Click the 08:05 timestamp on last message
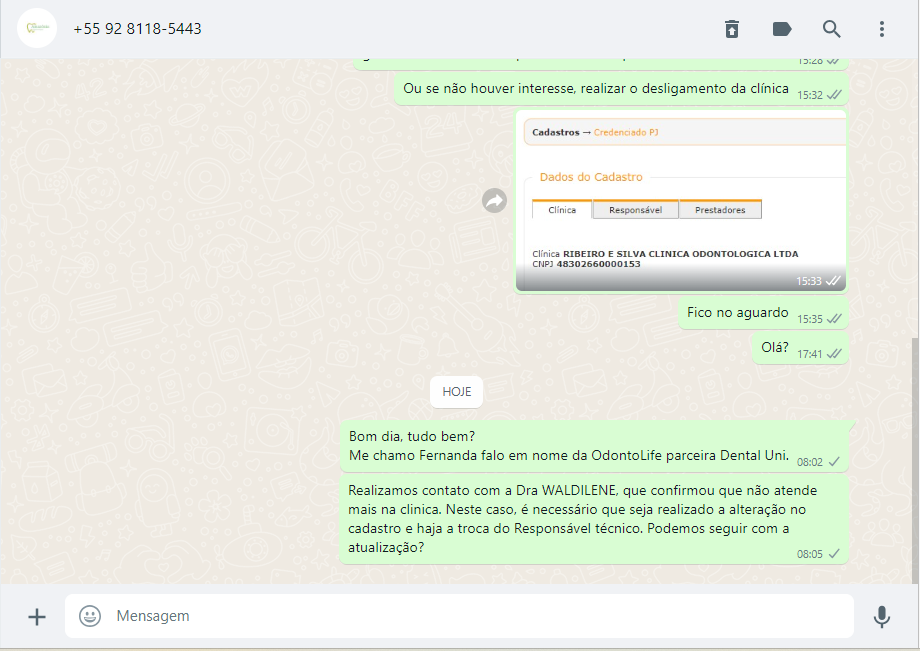This screenshot has width=920, height=651. [x=810, y=554]
